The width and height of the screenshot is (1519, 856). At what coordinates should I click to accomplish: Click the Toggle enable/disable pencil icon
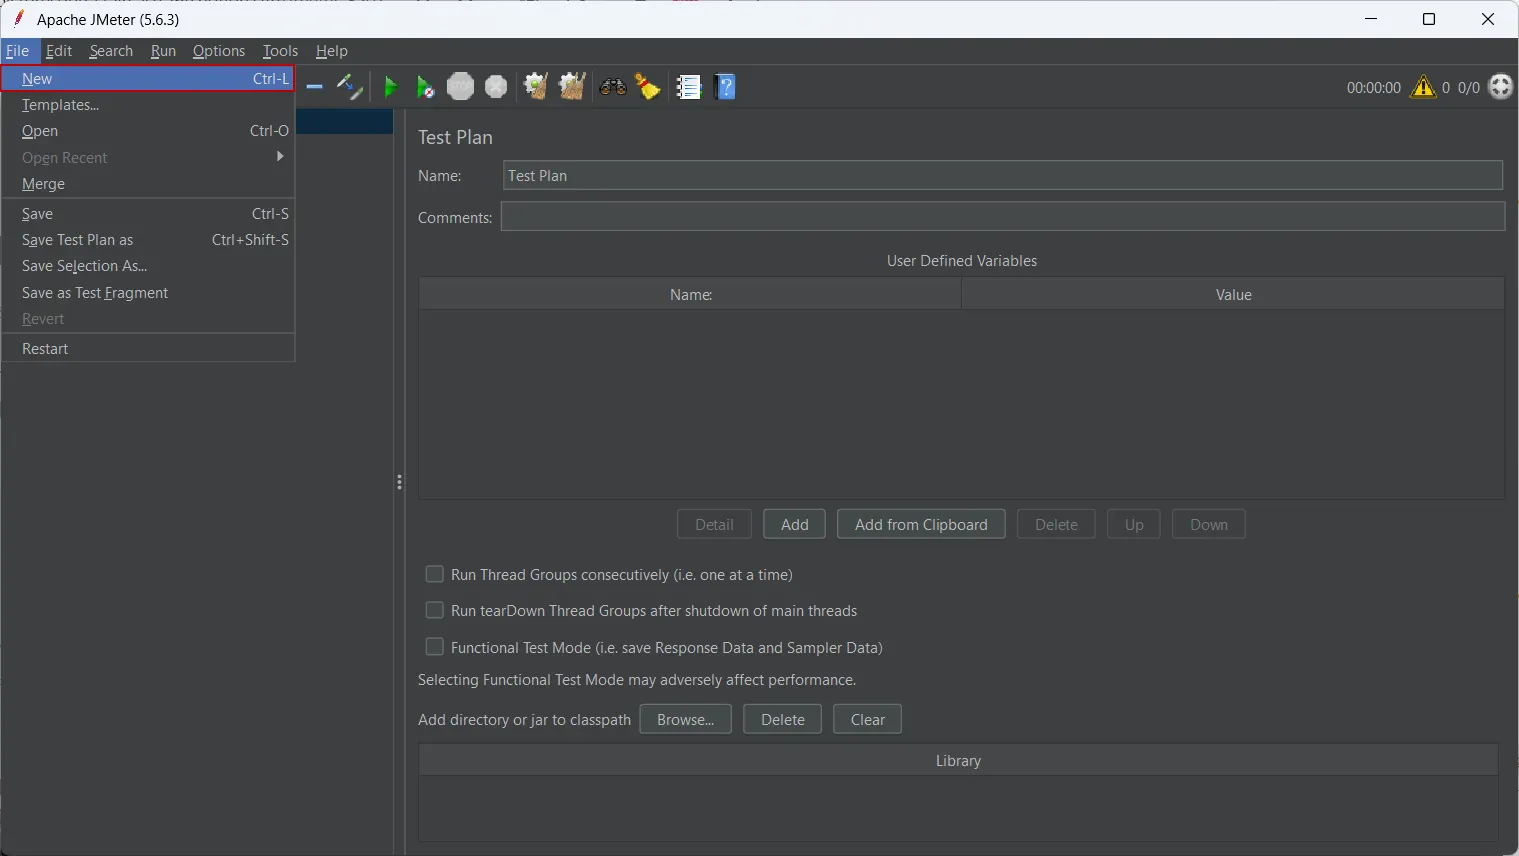click(349, 87)
